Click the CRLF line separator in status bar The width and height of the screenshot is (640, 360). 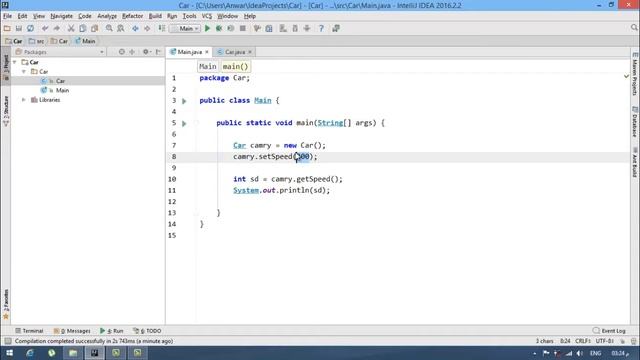click(582, 341)
